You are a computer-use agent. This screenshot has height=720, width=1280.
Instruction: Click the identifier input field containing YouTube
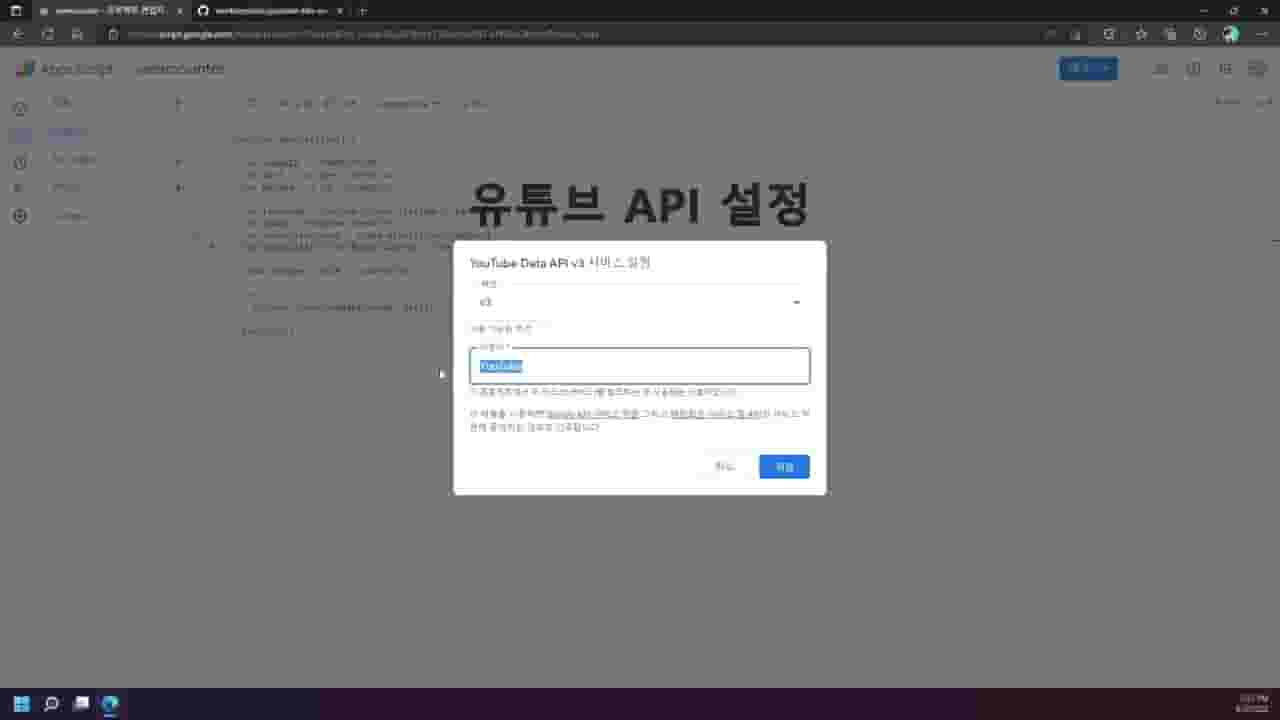(x=640, y=366)
